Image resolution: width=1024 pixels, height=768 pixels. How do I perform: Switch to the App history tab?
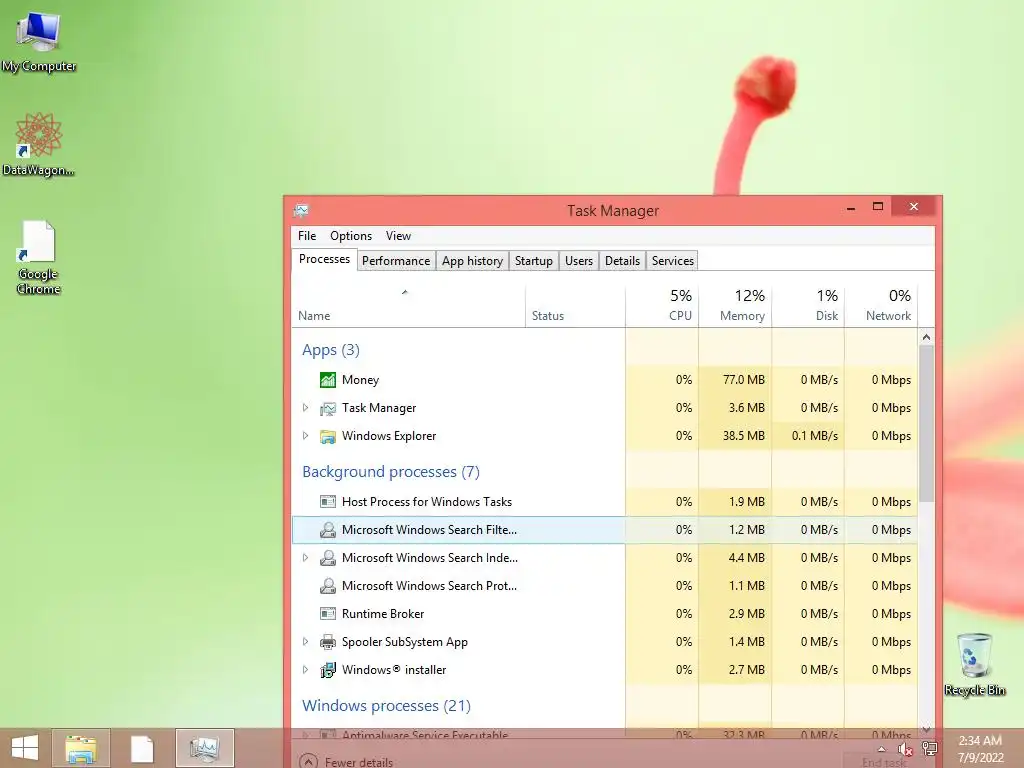[472, 261]
